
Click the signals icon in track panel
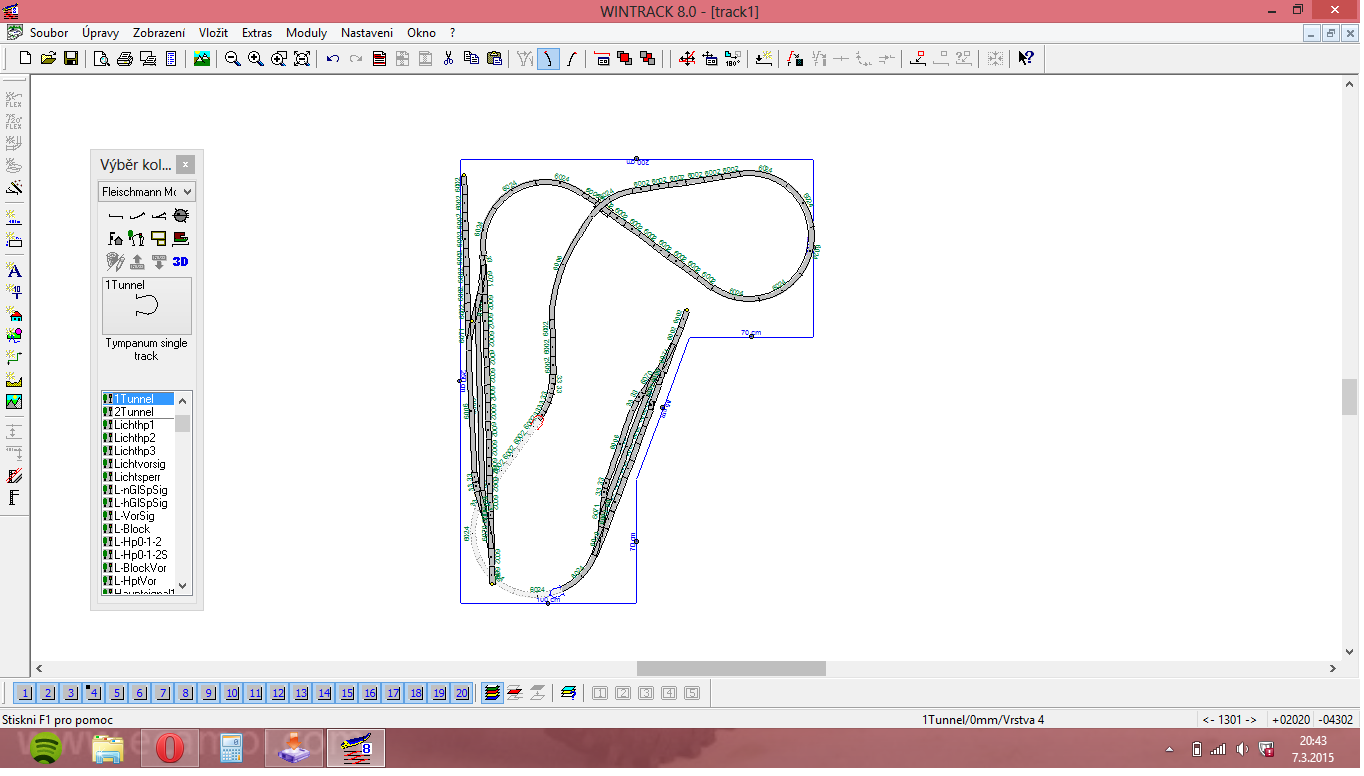coord(137,239)
